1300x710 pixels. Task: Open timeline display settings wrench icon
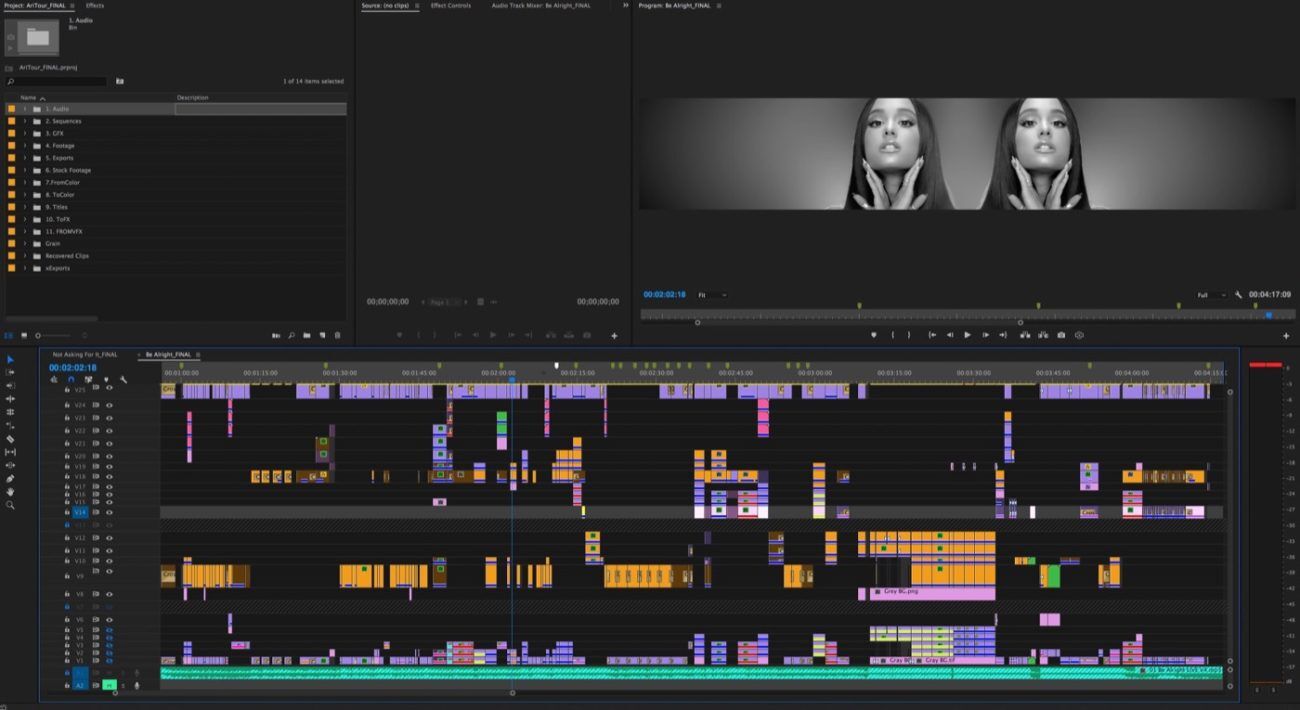[x=123, y=379]
